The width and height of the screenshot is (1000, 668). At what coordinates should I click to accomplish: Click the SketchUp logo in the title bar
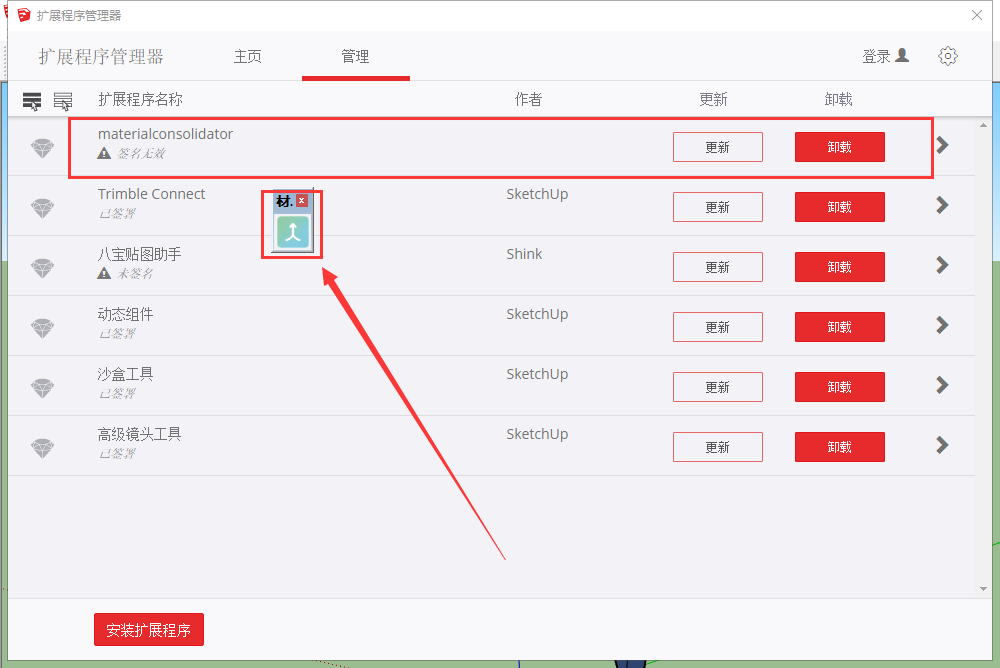click(x=24, y=15)
